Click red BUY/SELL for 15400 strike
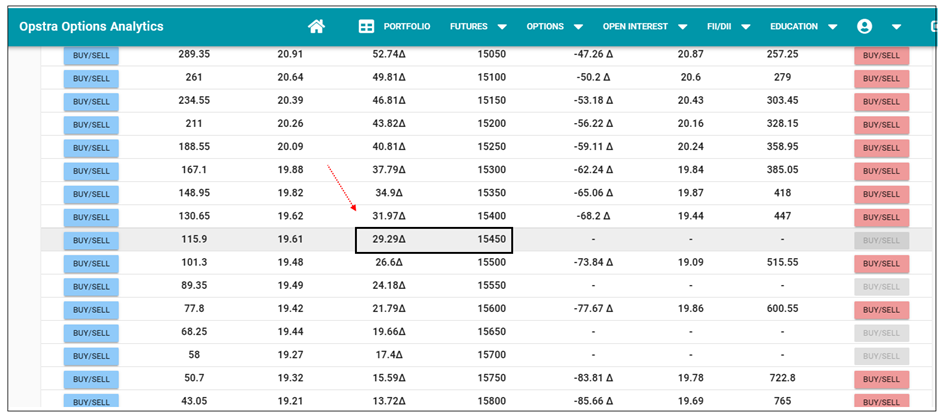This screenshot has height=417, width=940. pos(881,217)
